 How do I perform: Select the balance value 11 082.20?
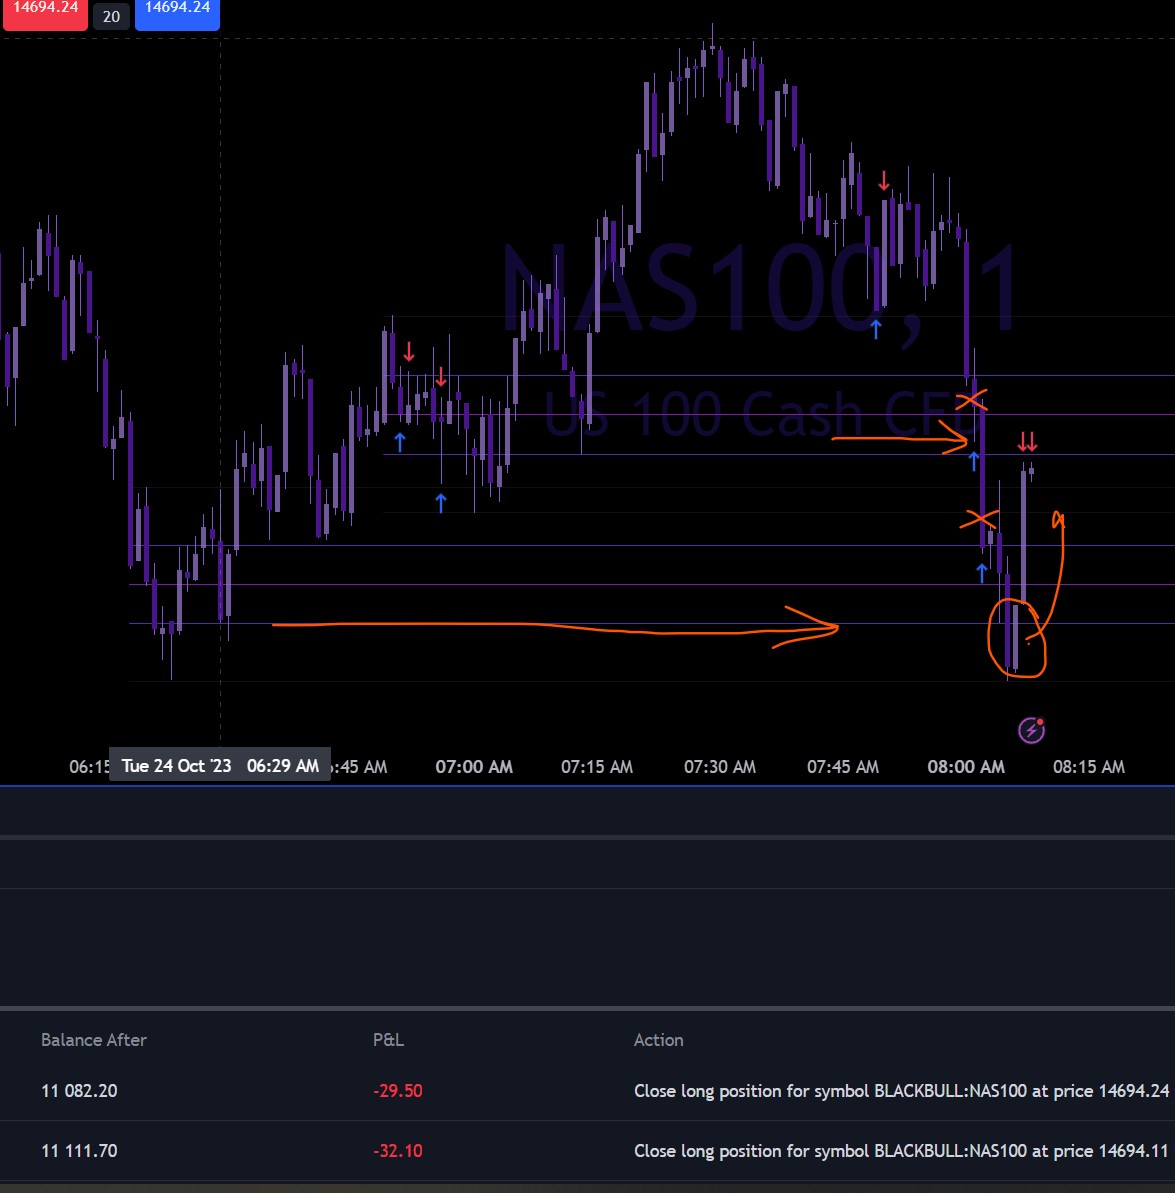pyautogui.click(x=79, y=1090)
